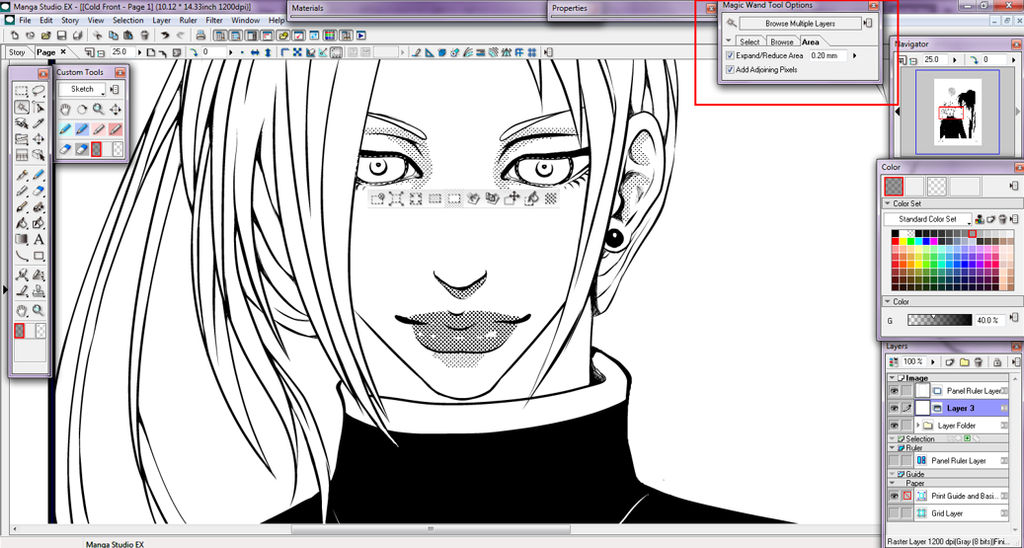The width and height of the screenshot is (1024, 548).
Task: Expand the Layer Folder in Layers panel
Action: (918, 426)
